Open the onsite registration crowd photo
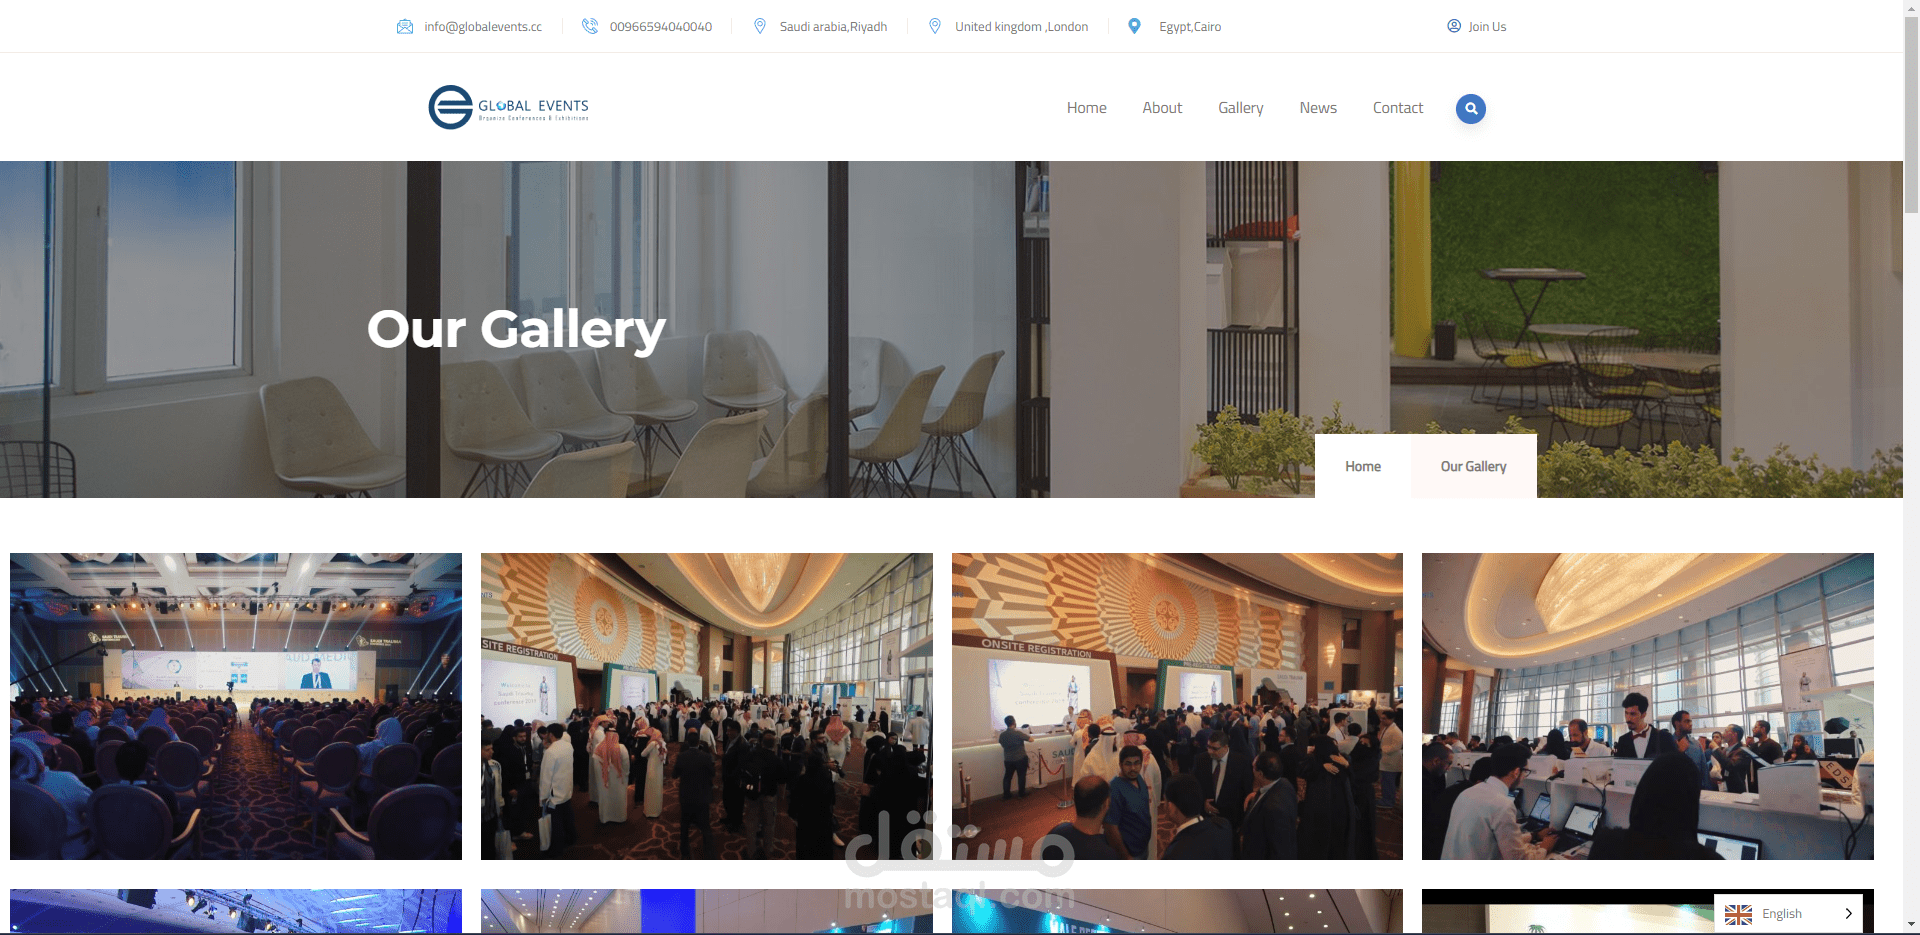 tap(1177, 706)
